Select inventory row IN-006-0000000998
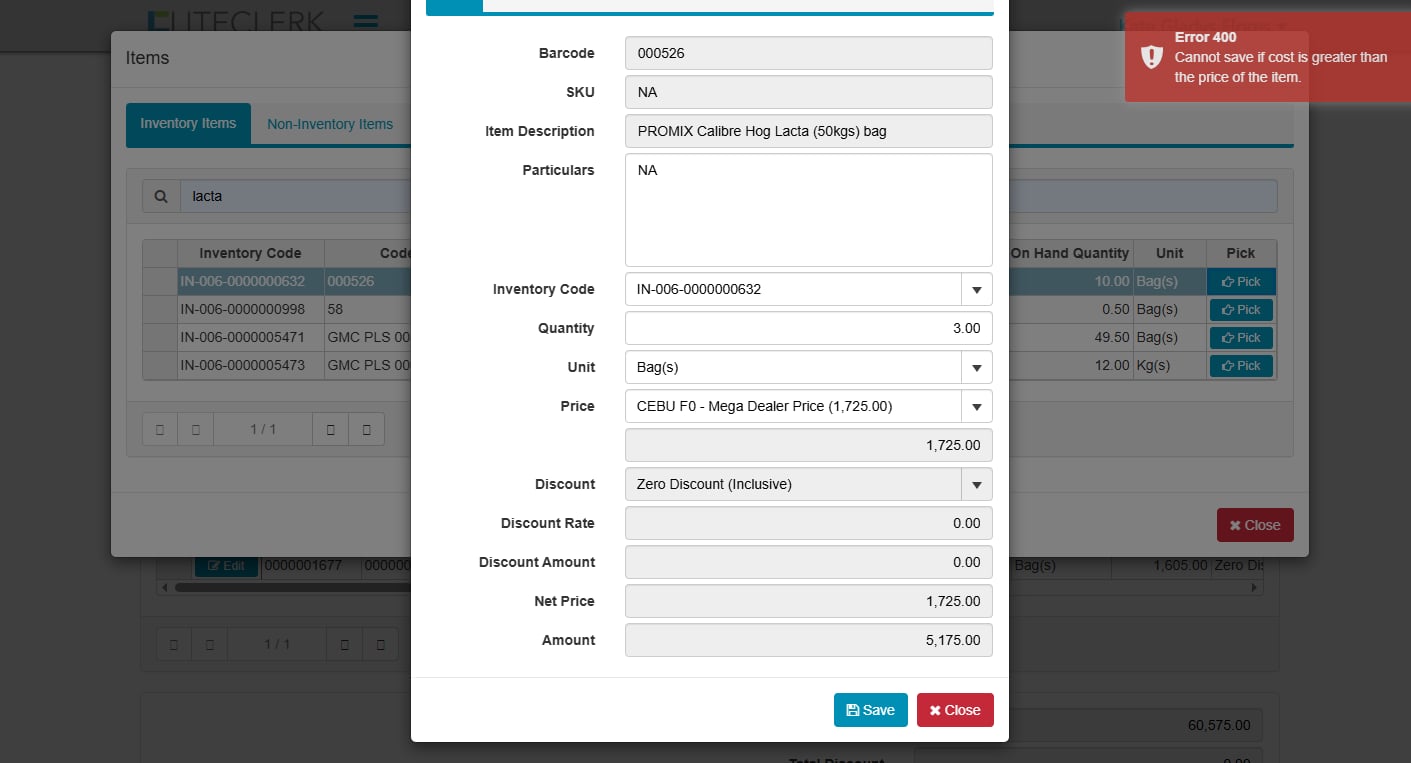Viewport: 1411px width, 763px height. click(x=243, y=310)
